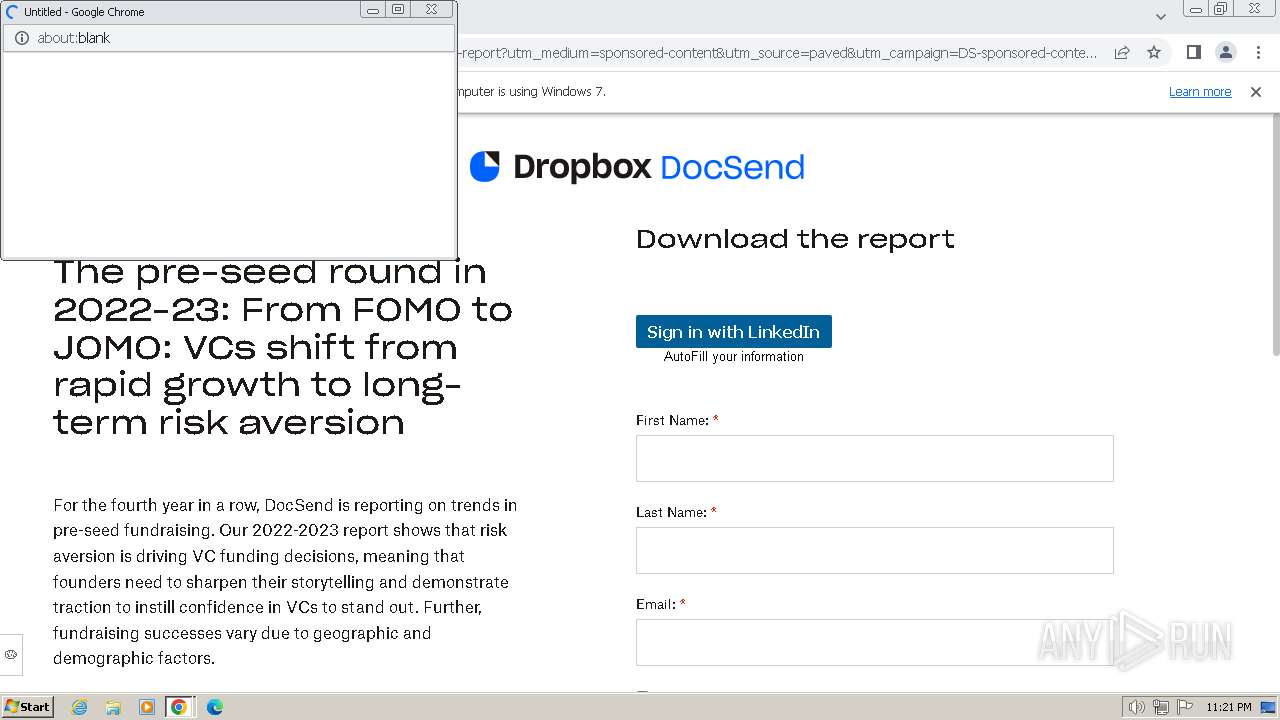Viewport: 1280px width, 720px height.
Task: Open File Explorer from taskbar
Action: 113,707
